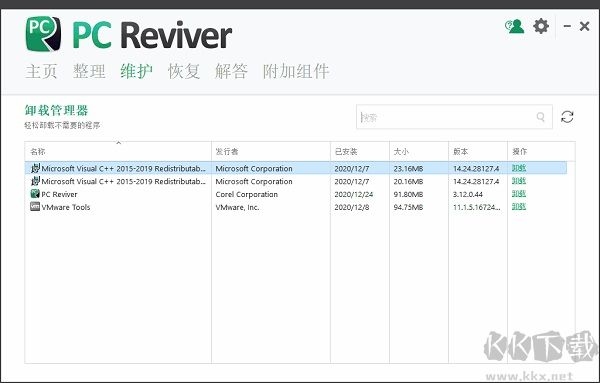Click the 2020/12/24 install date

(354, 194)
